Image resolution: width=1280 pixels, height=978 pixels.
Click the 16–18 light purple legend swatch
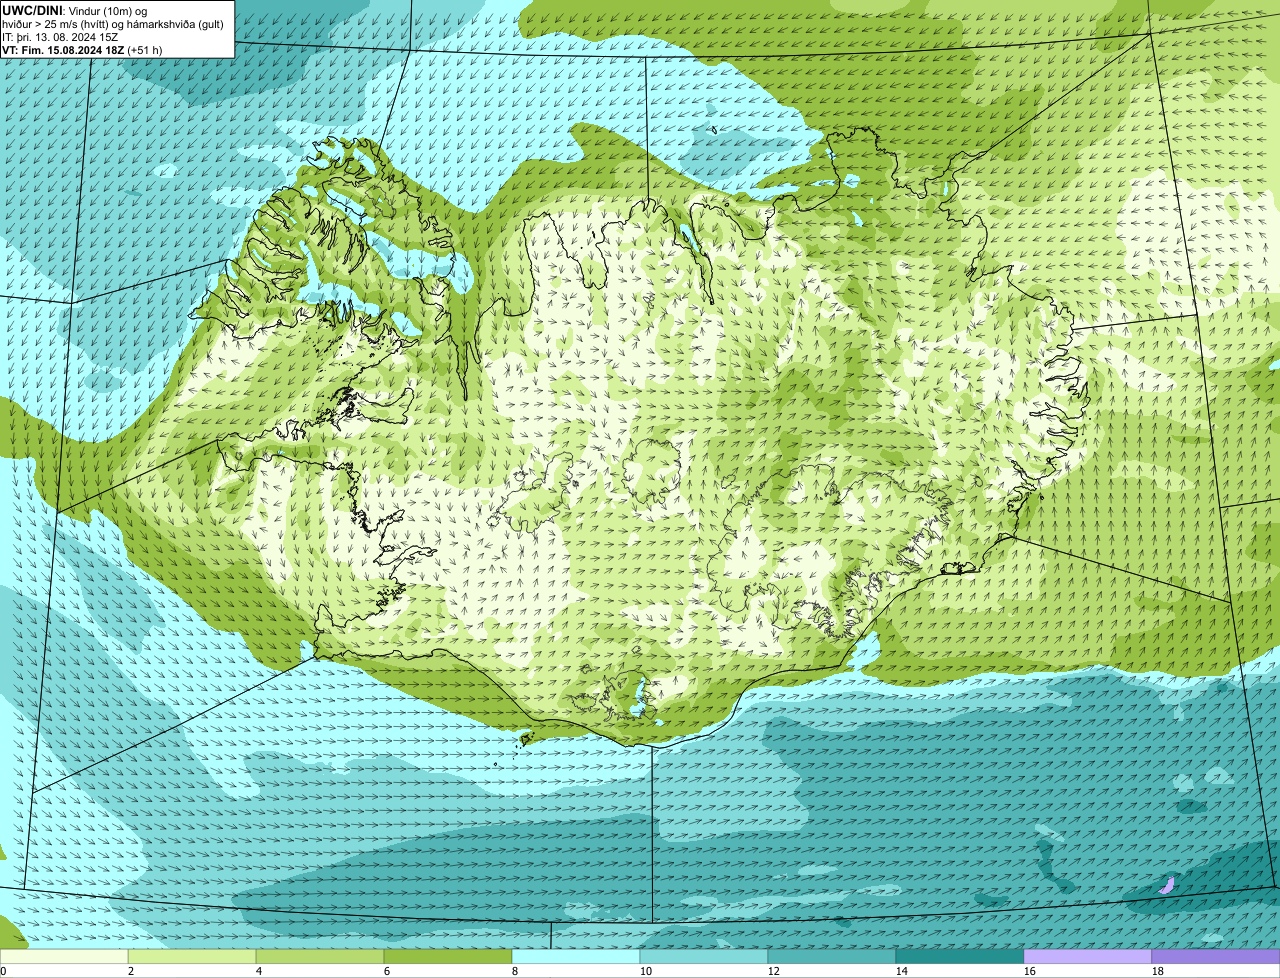click(1088, 957)
